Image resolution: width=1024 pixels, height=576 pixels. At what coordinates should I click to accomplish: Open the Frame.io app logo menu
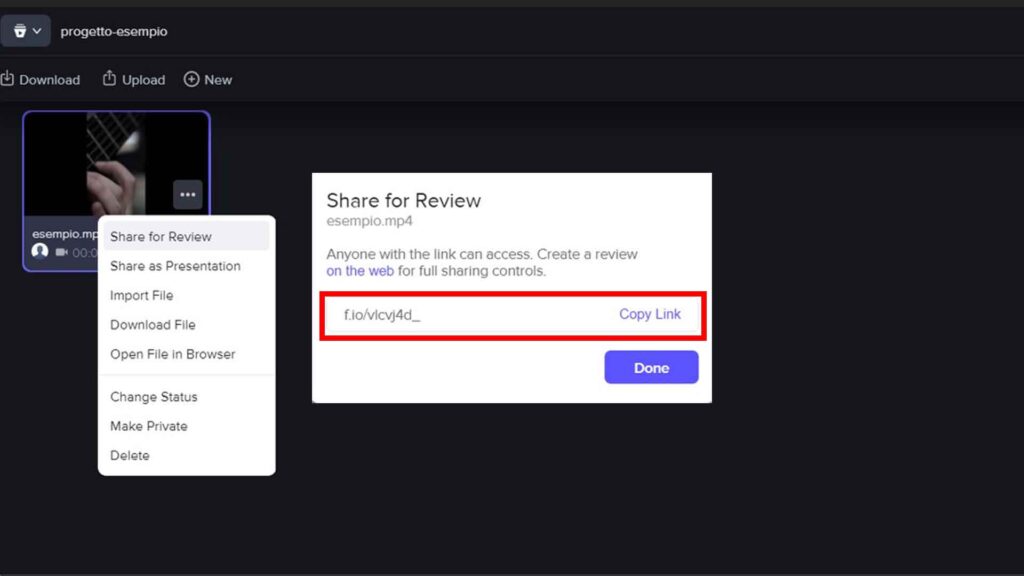(20, 29)
